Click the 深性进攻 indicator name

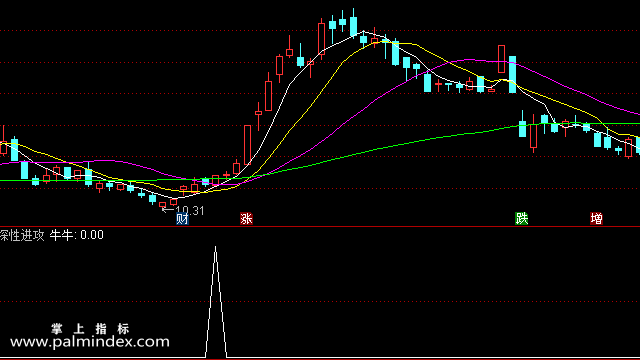pos(22,235)
